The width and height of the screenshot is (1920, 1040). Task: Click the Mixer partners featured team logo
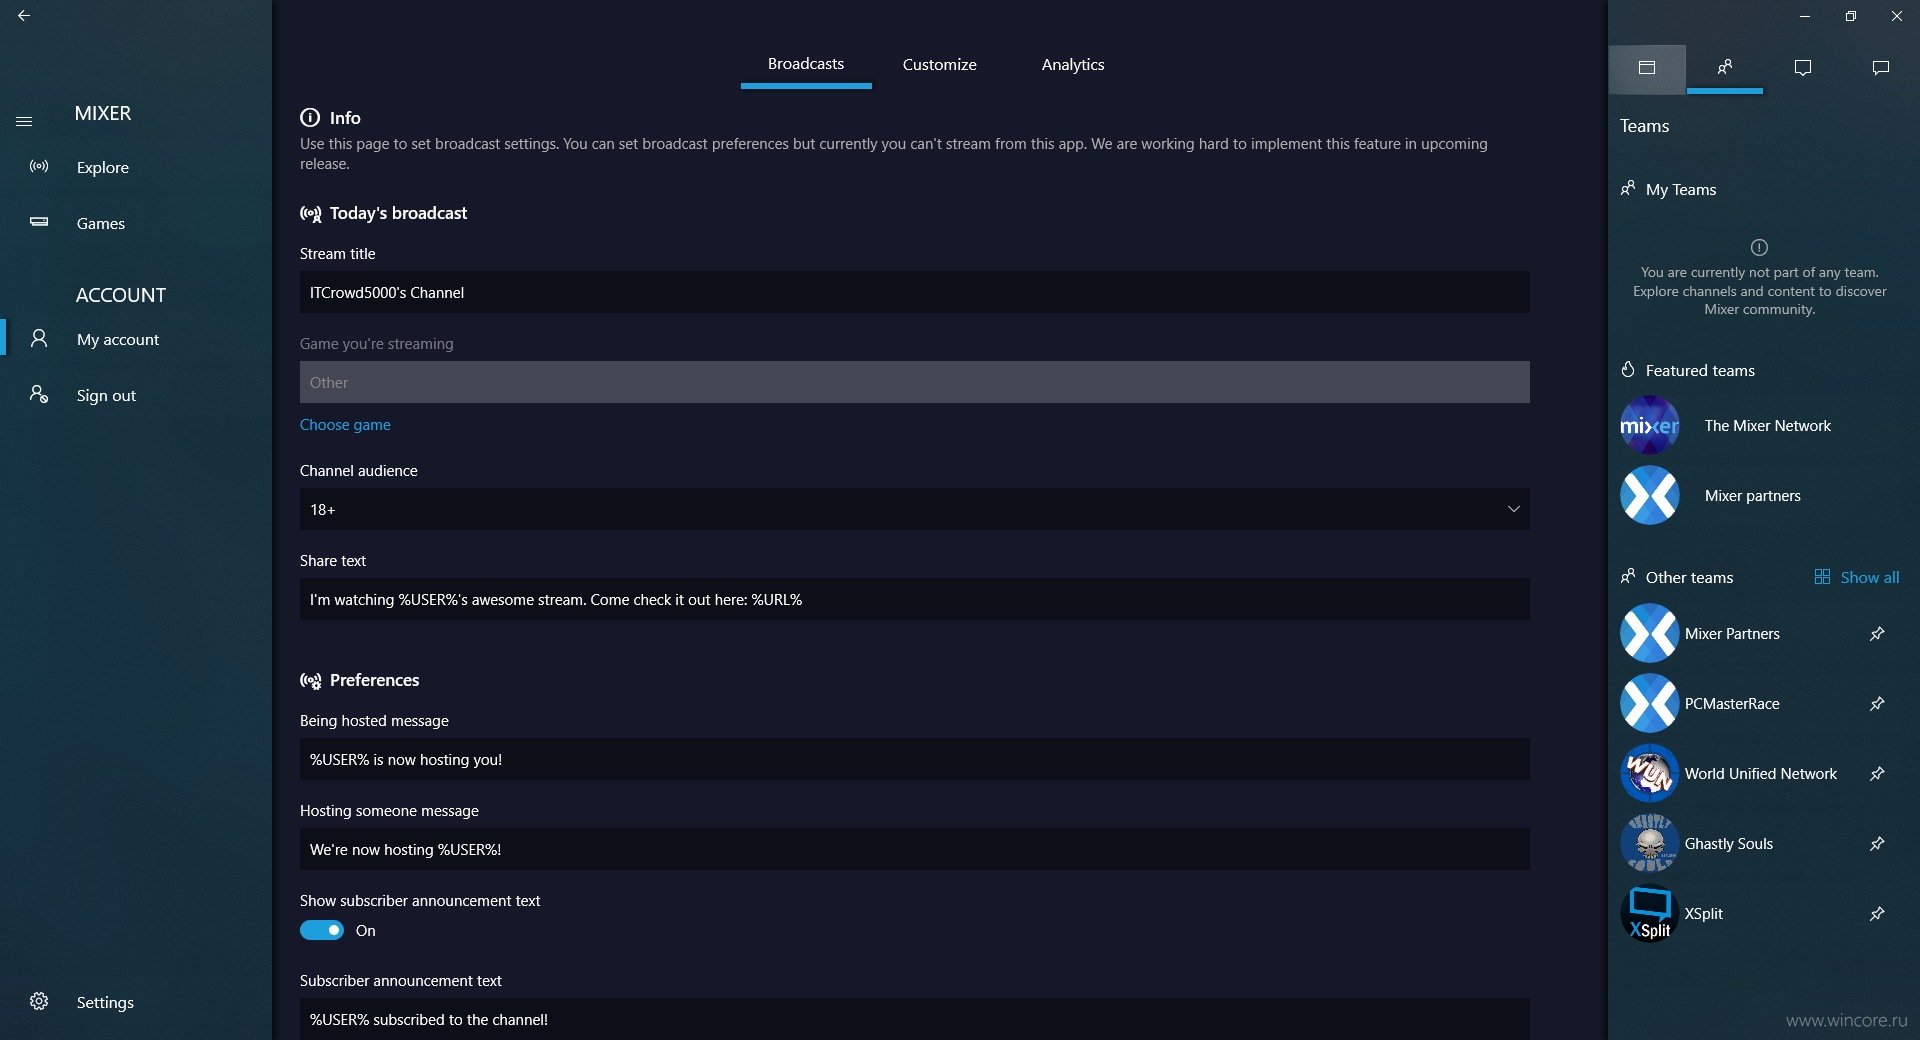pyautogui.click(x=1649, y=495)
